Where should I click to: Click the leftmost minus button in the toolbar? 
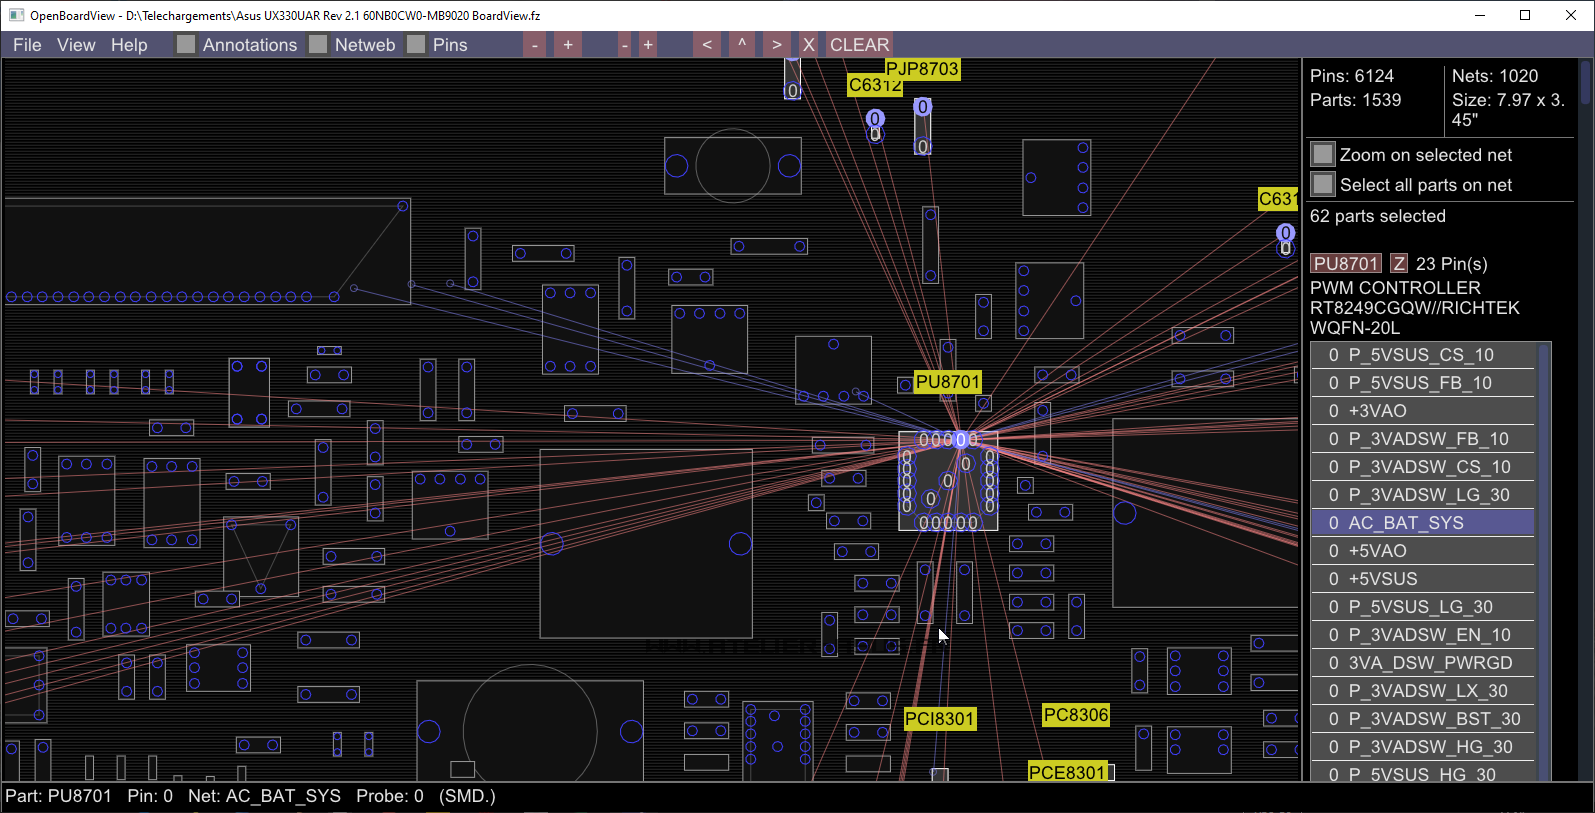(x=535, y=45)
